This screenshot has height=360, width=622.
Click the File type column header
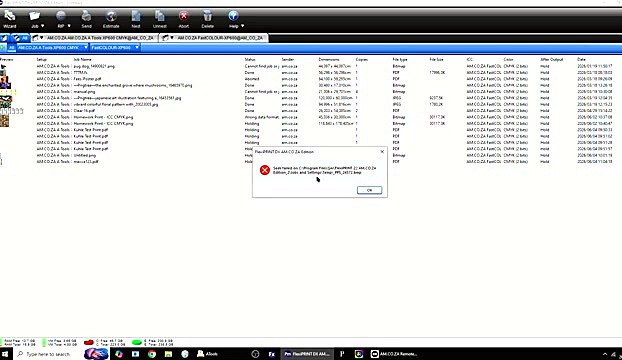coord(400,59)
